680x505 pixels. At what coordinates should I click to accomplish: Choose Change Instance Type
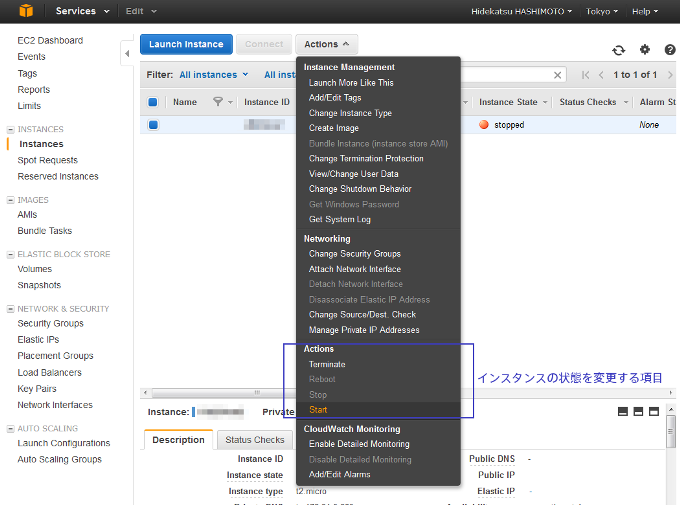coord(350,113)
